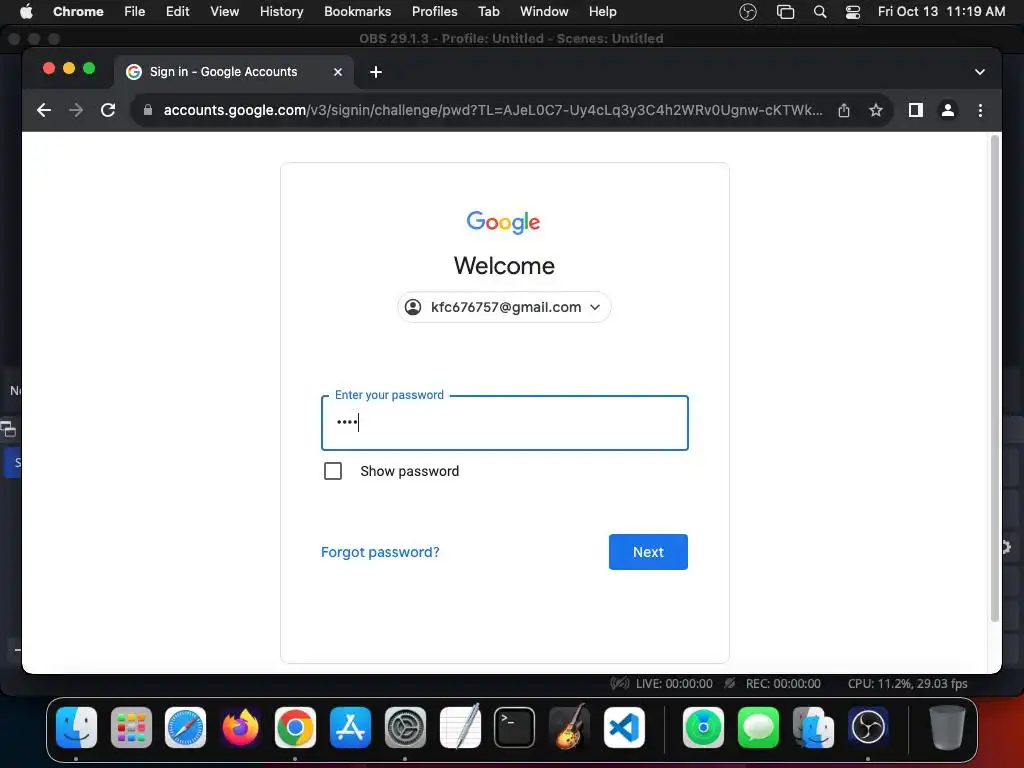Open the kfc676757@gmail.com account switcher
Viewport: 1024px width, 768px height.
coord(504,307)
